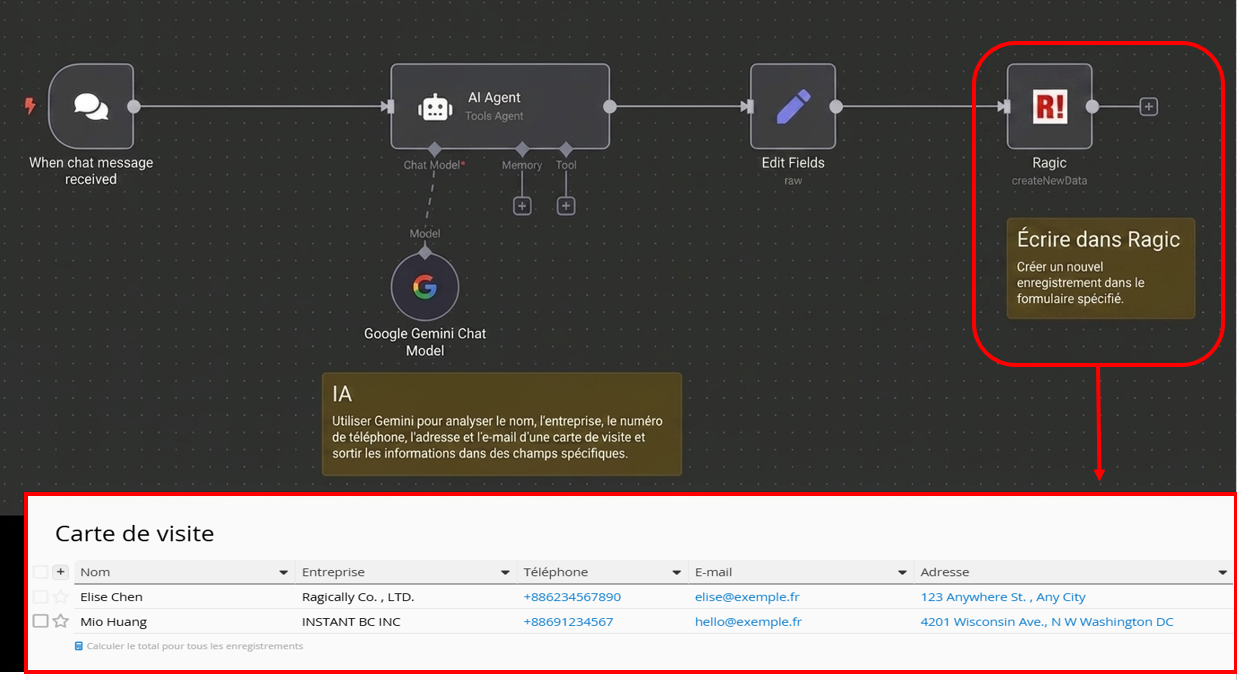Open the Nom column dropdown arrow
Viewport: 1237px width, 680px height.
pyautogui.click(x=283, y=573)
